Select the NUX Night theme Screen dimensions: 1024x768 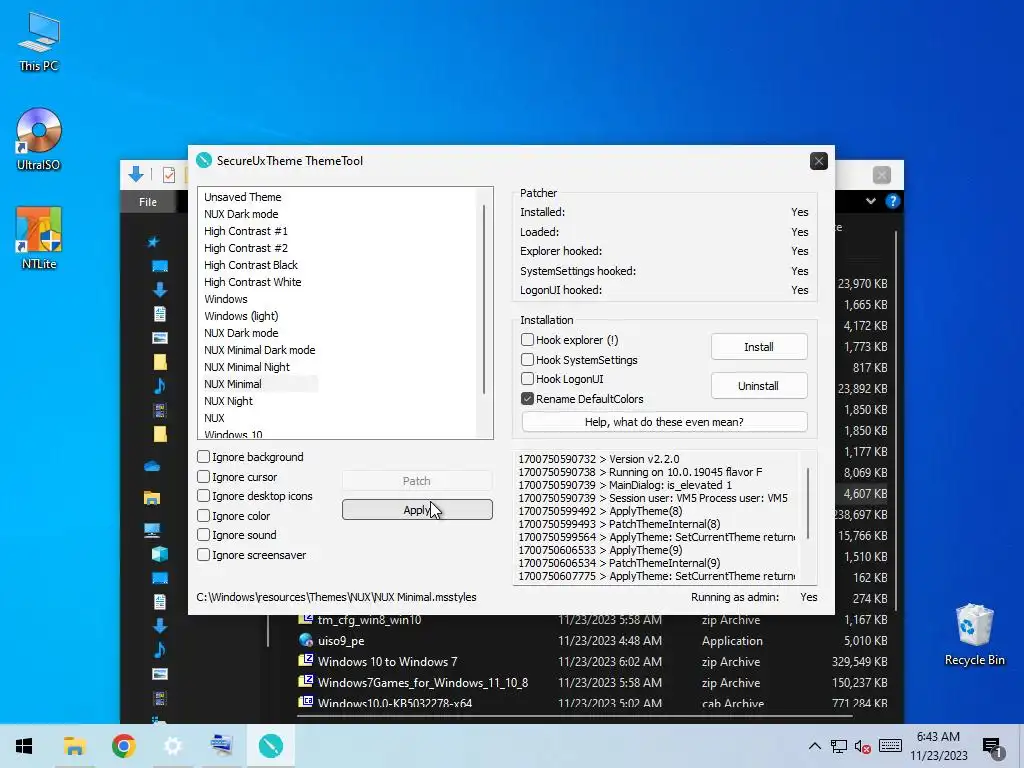pyautogui.click(x=228, y=400)
